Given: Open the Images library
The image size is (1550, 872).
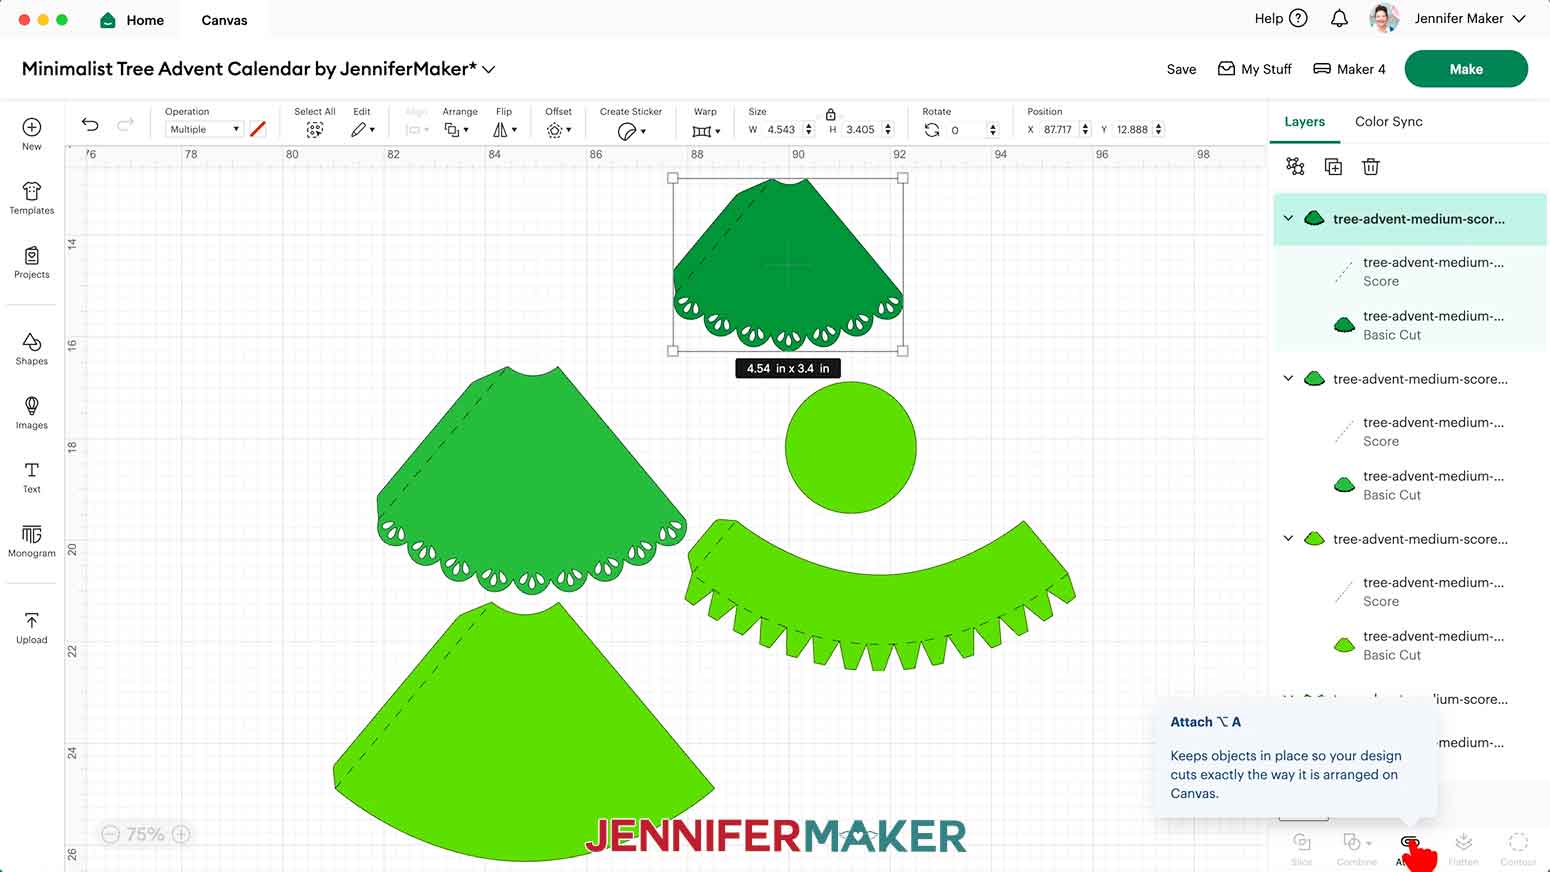Looking at the screenshot, I should pyautogui.click(x=32, y=412).
